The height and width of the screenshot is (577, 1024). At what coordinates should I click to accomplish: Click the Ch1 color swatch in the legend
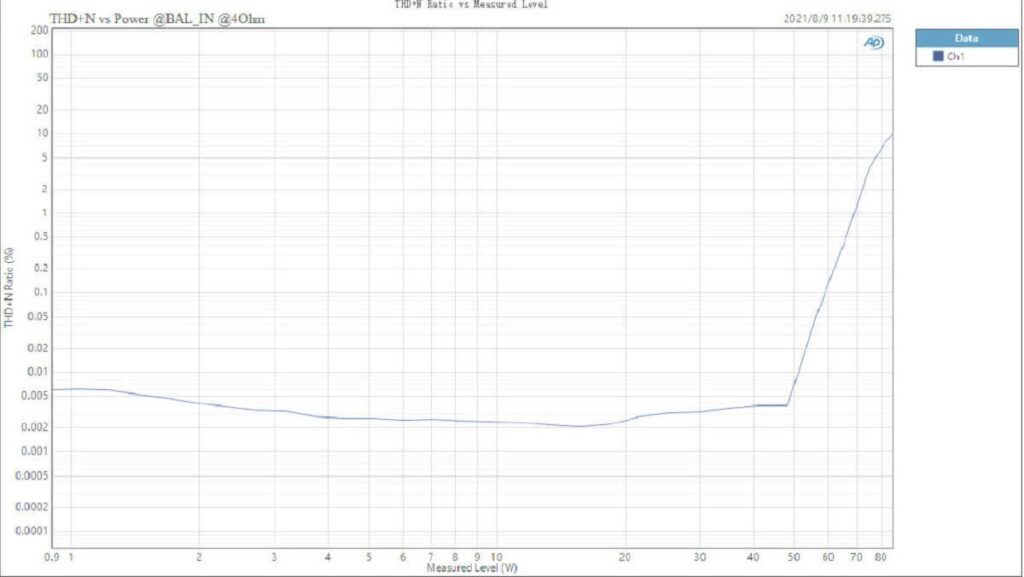[x=938, y=57]
